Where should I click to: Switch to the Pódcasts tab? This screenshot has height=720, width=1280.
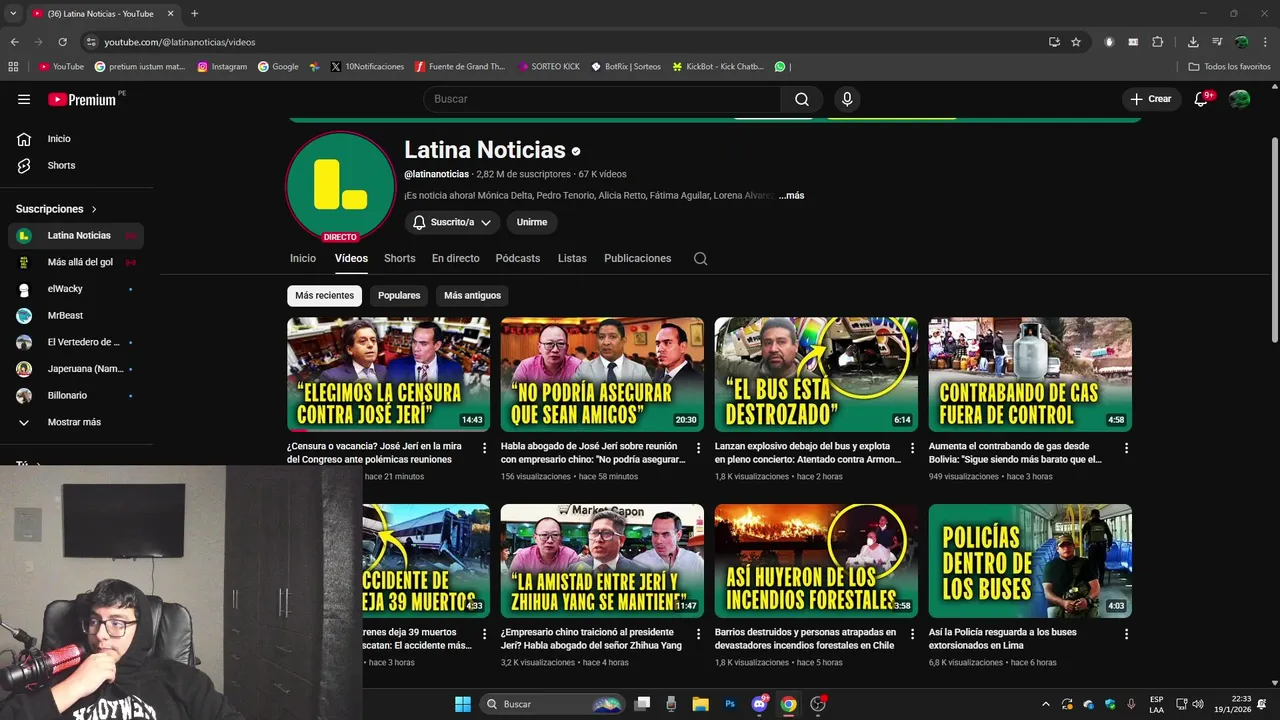518,258
